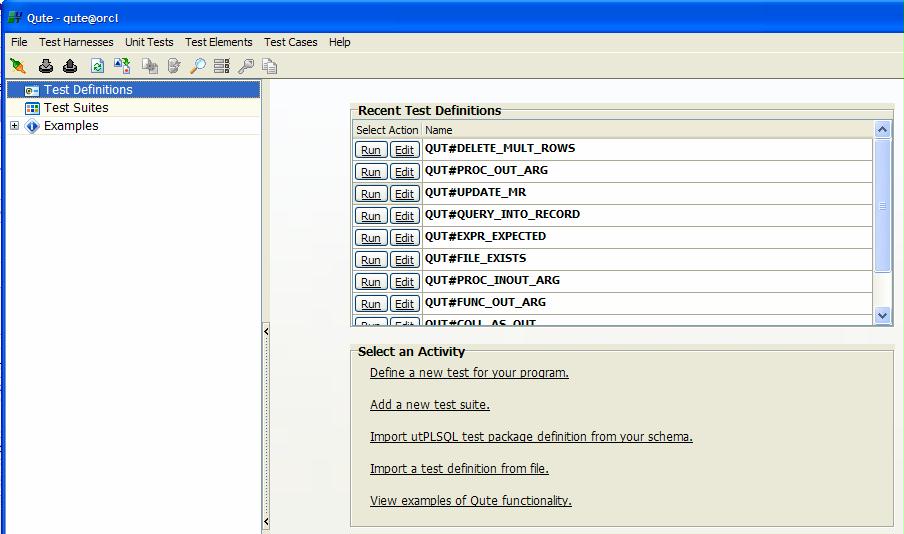Click 'Import a test definition from file' link
This screenshot has width=904, height=534.
pyautogui.click(x=459, y=469)
